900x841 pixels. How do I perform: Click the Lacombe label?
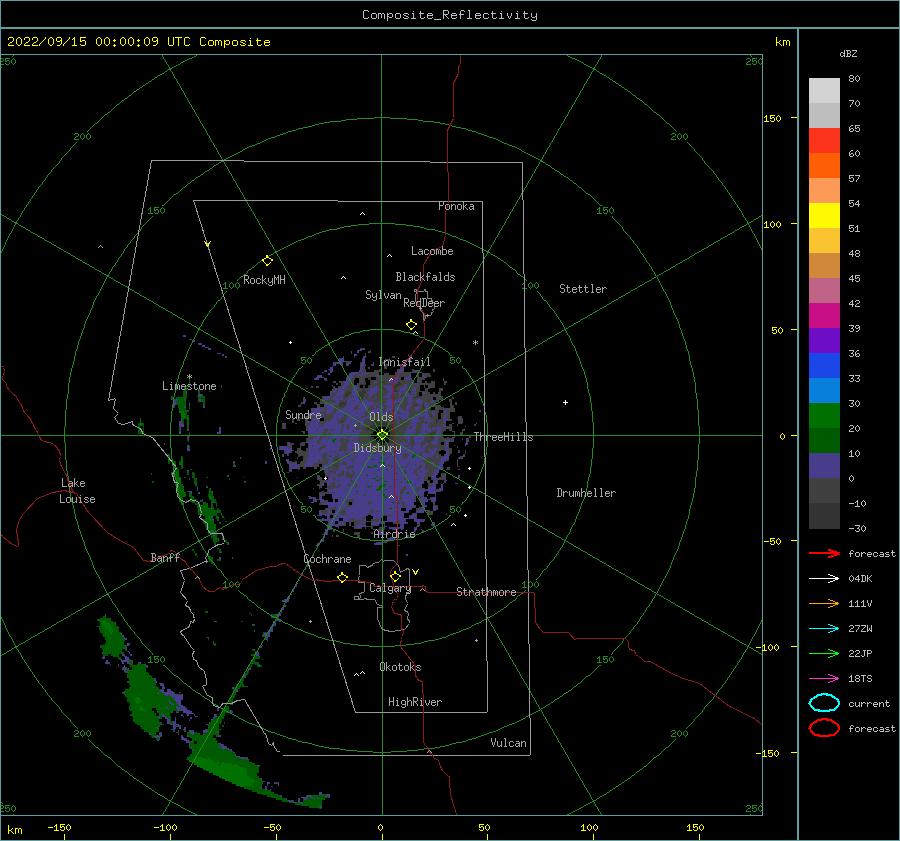432,251
